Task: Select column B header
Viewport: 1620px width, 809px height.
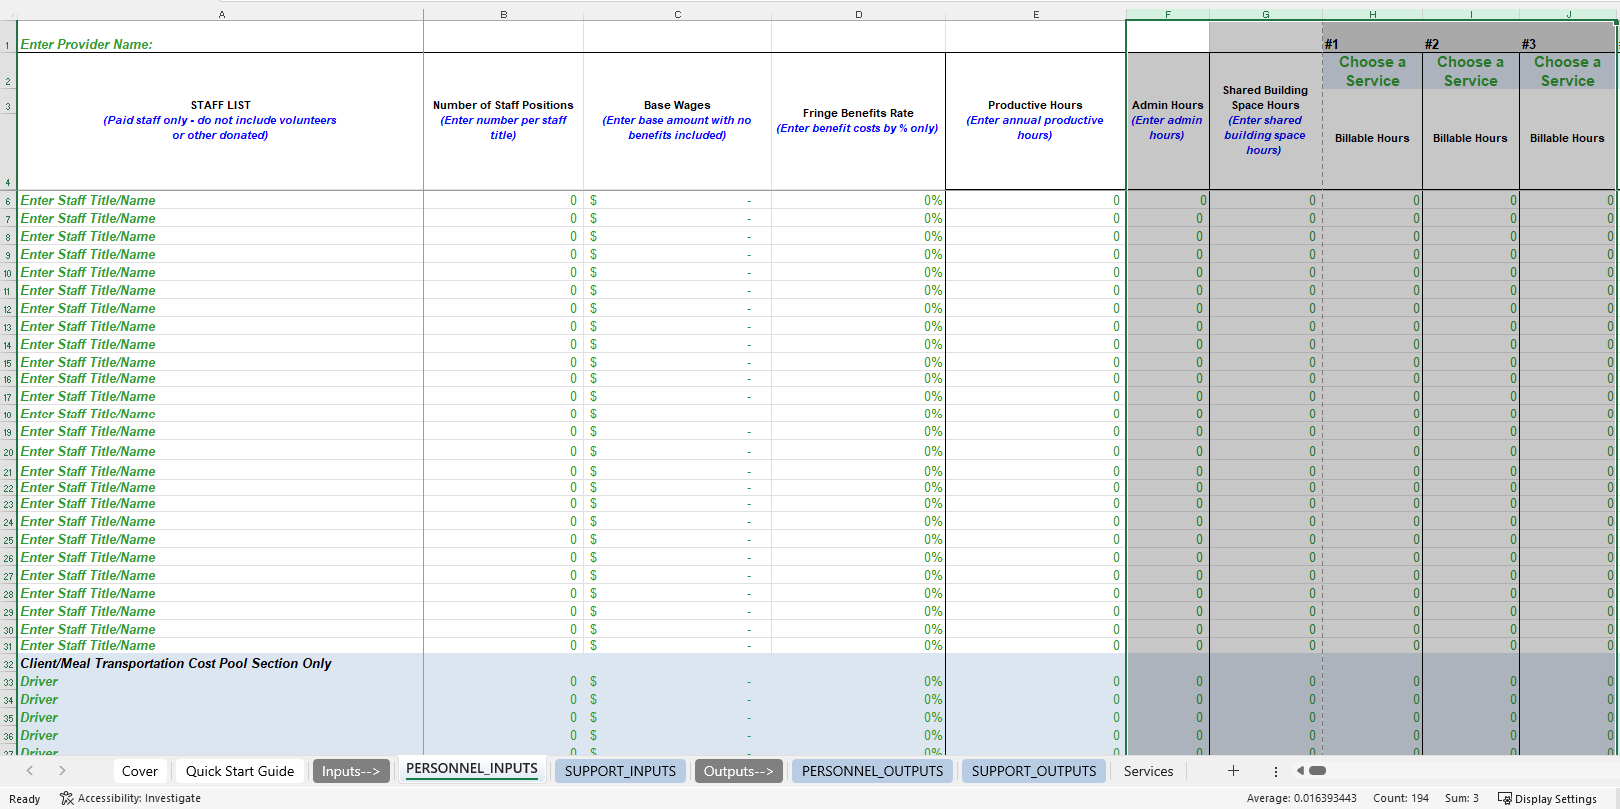Action: (x=503, y=14)
